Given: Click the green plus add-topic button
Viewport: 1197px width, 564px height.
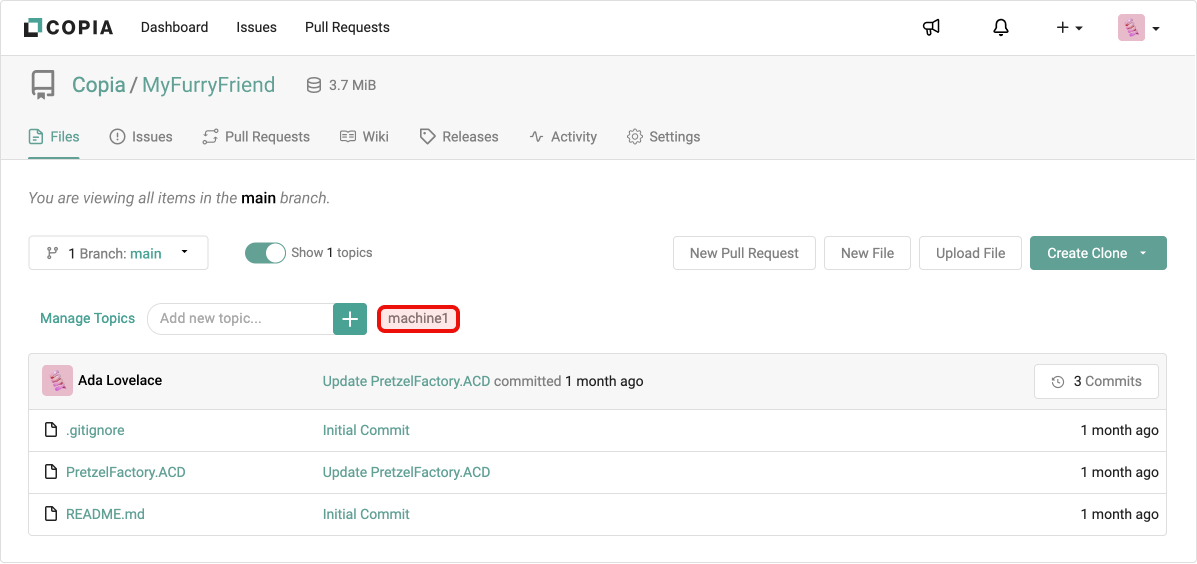Looking at the screenshot, I should coord(350,319).
